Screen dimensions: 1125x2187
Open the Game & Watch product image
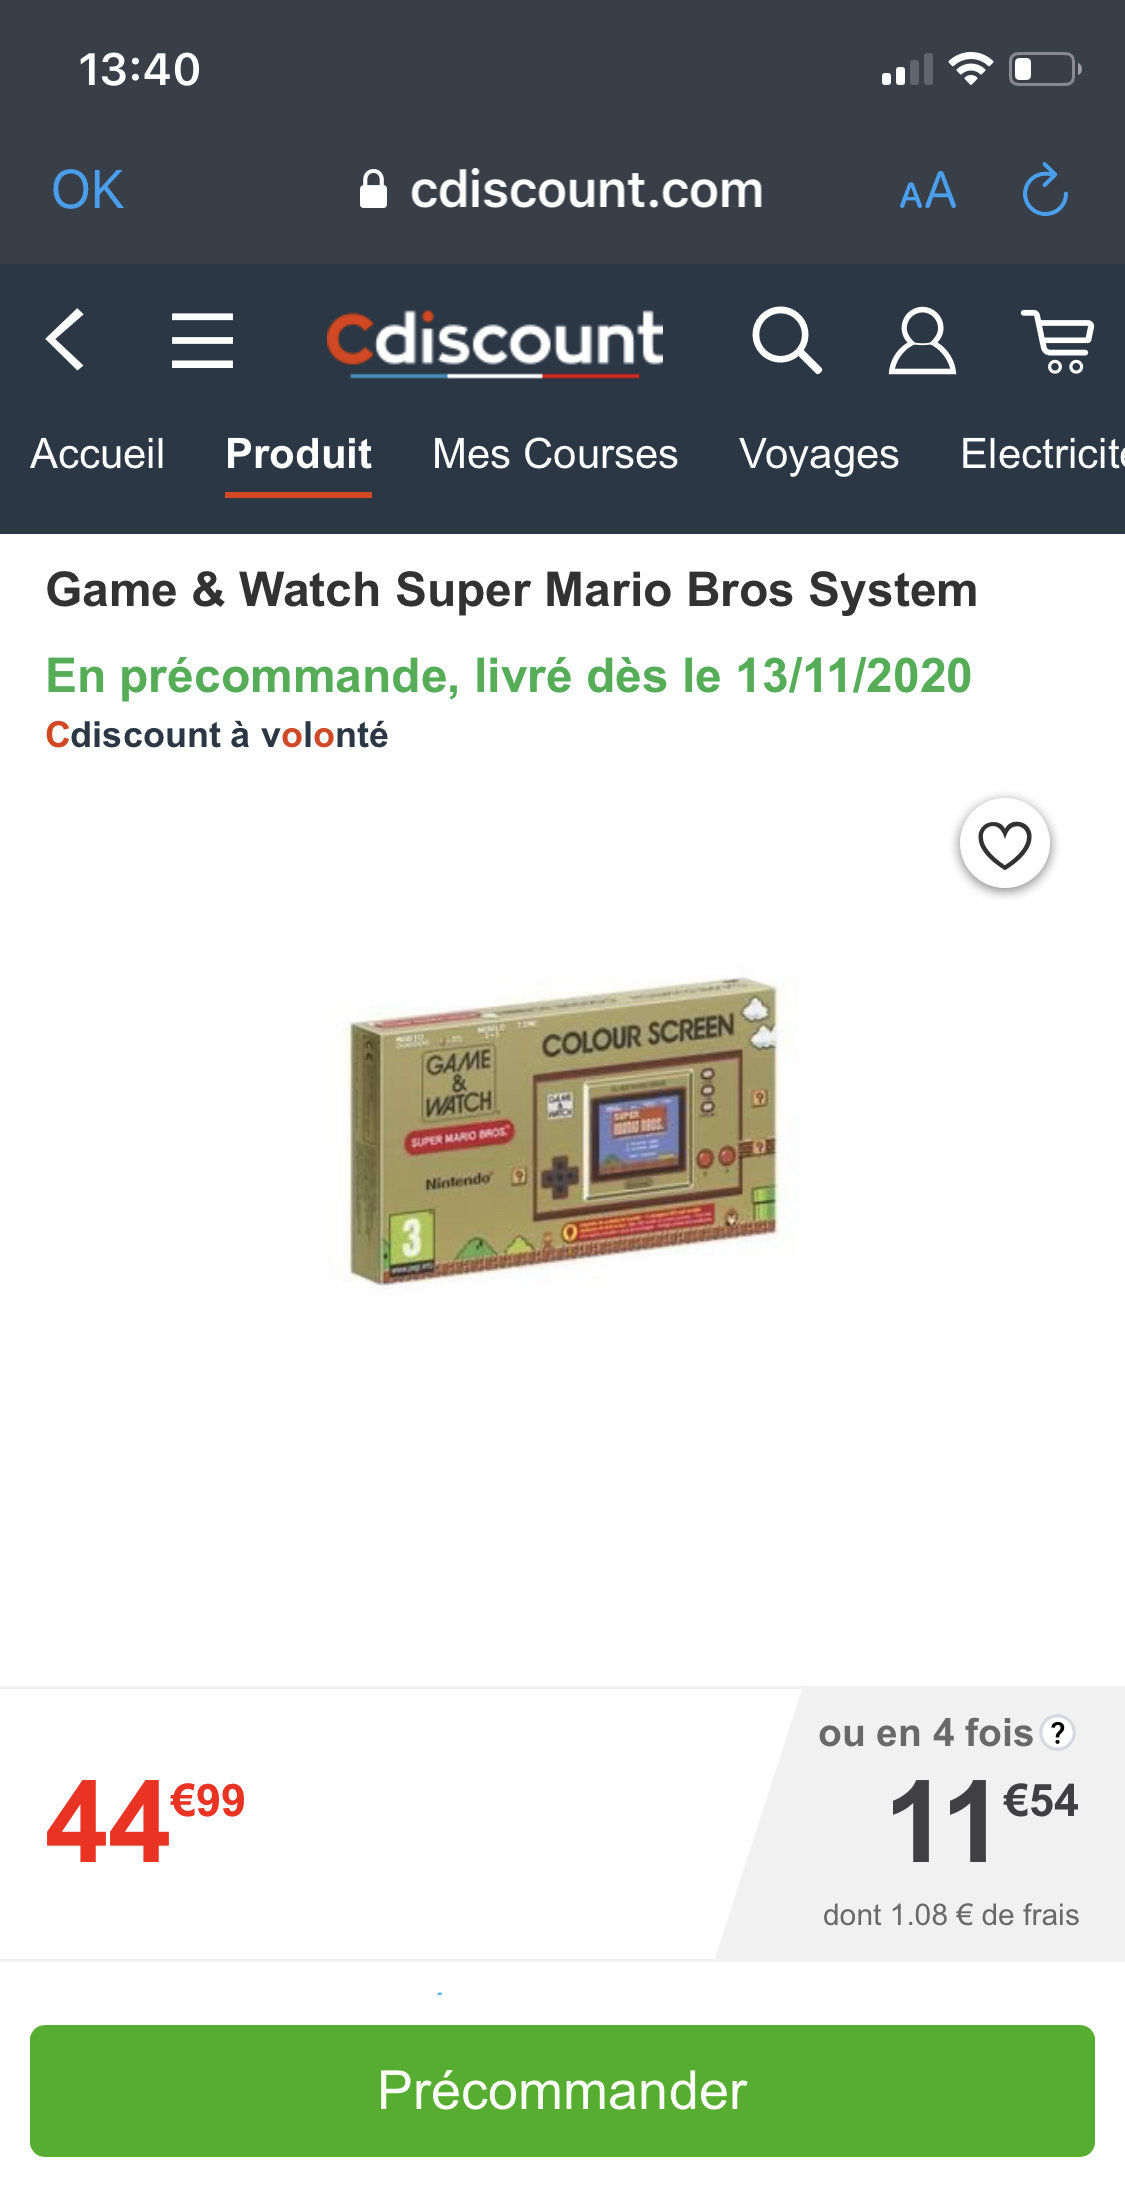click(562, 1130)
